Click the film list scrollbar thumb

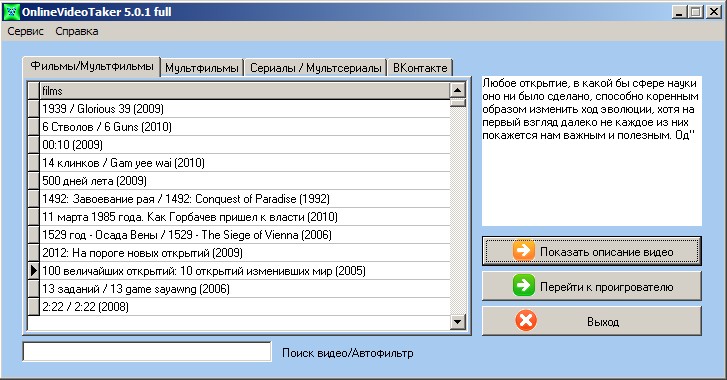click(x=458, y=102)
